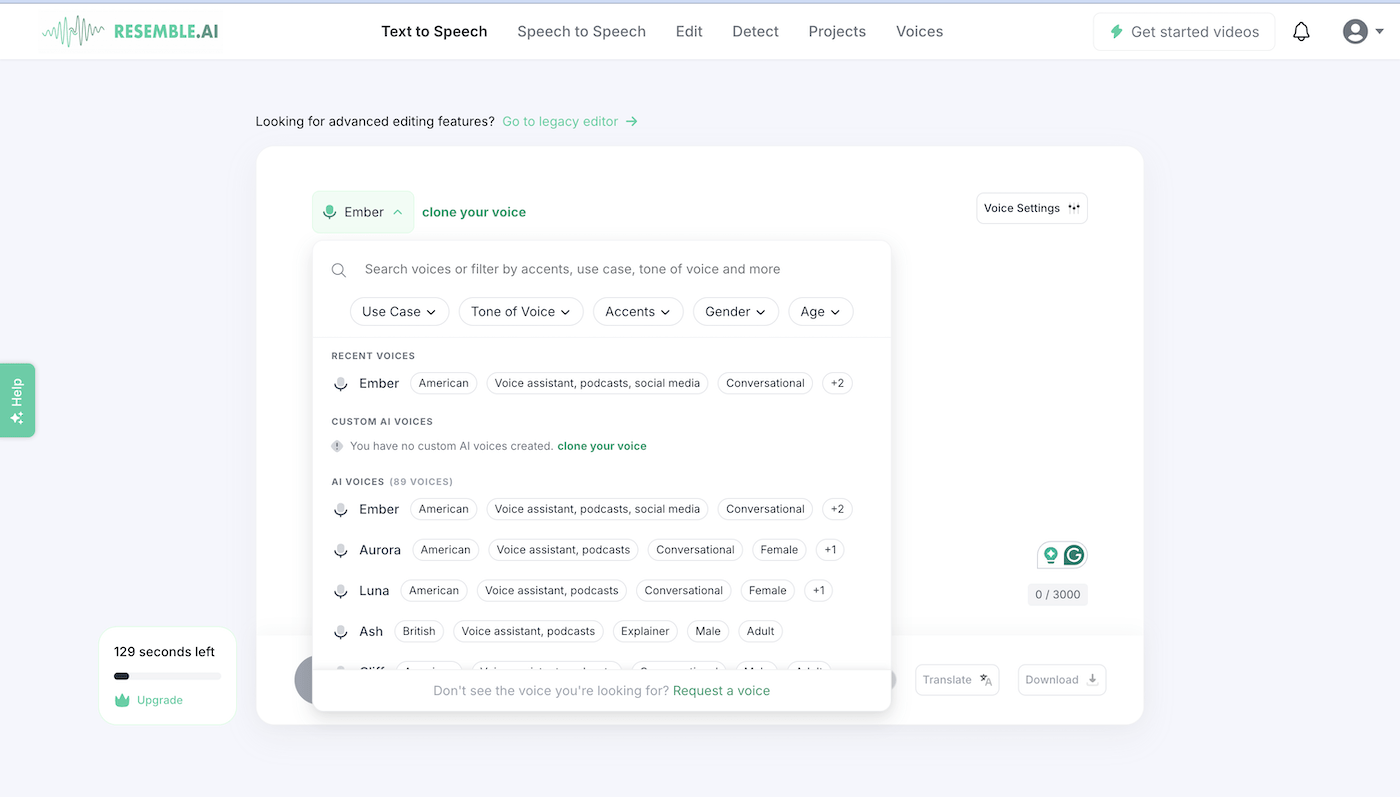The width and height of the screenshot is (1400, 797).
Task: Click the sliders icon on Voice Settings
Action: tap(1074, 208)
